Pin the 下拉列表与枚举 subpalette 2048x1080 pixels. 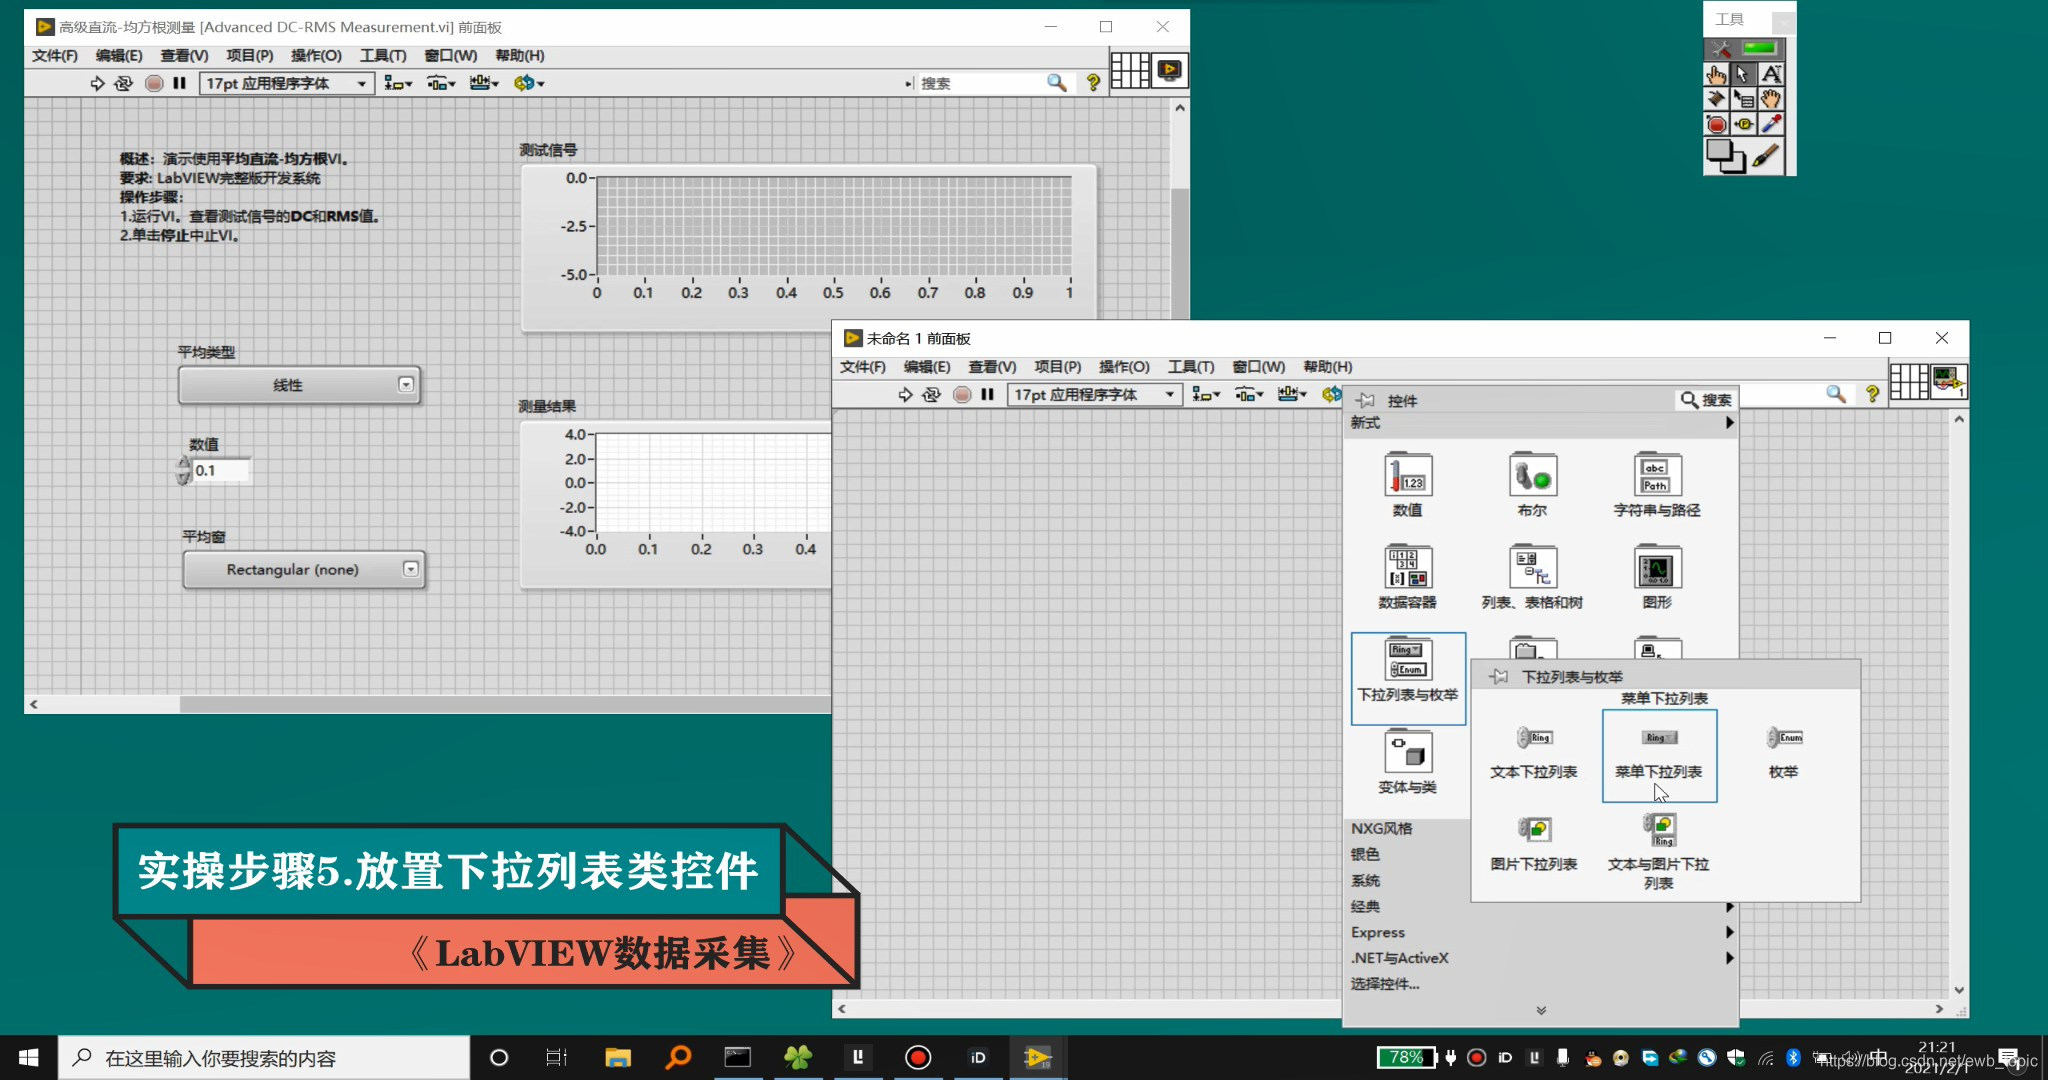tap(1498, 677)
